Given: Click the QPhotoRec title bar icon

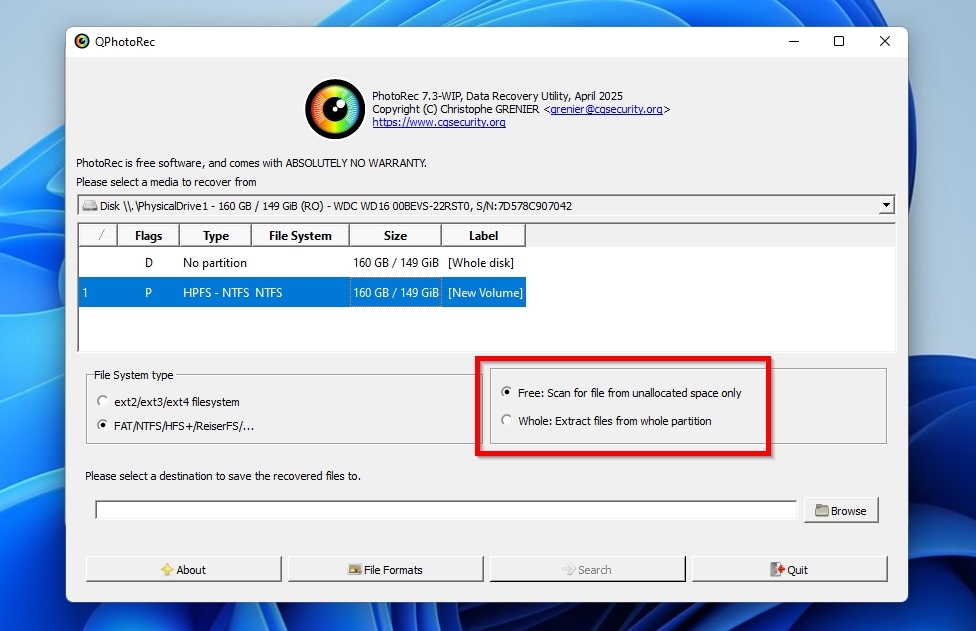Looking at the screenshot, I should [x=83, y=41].
